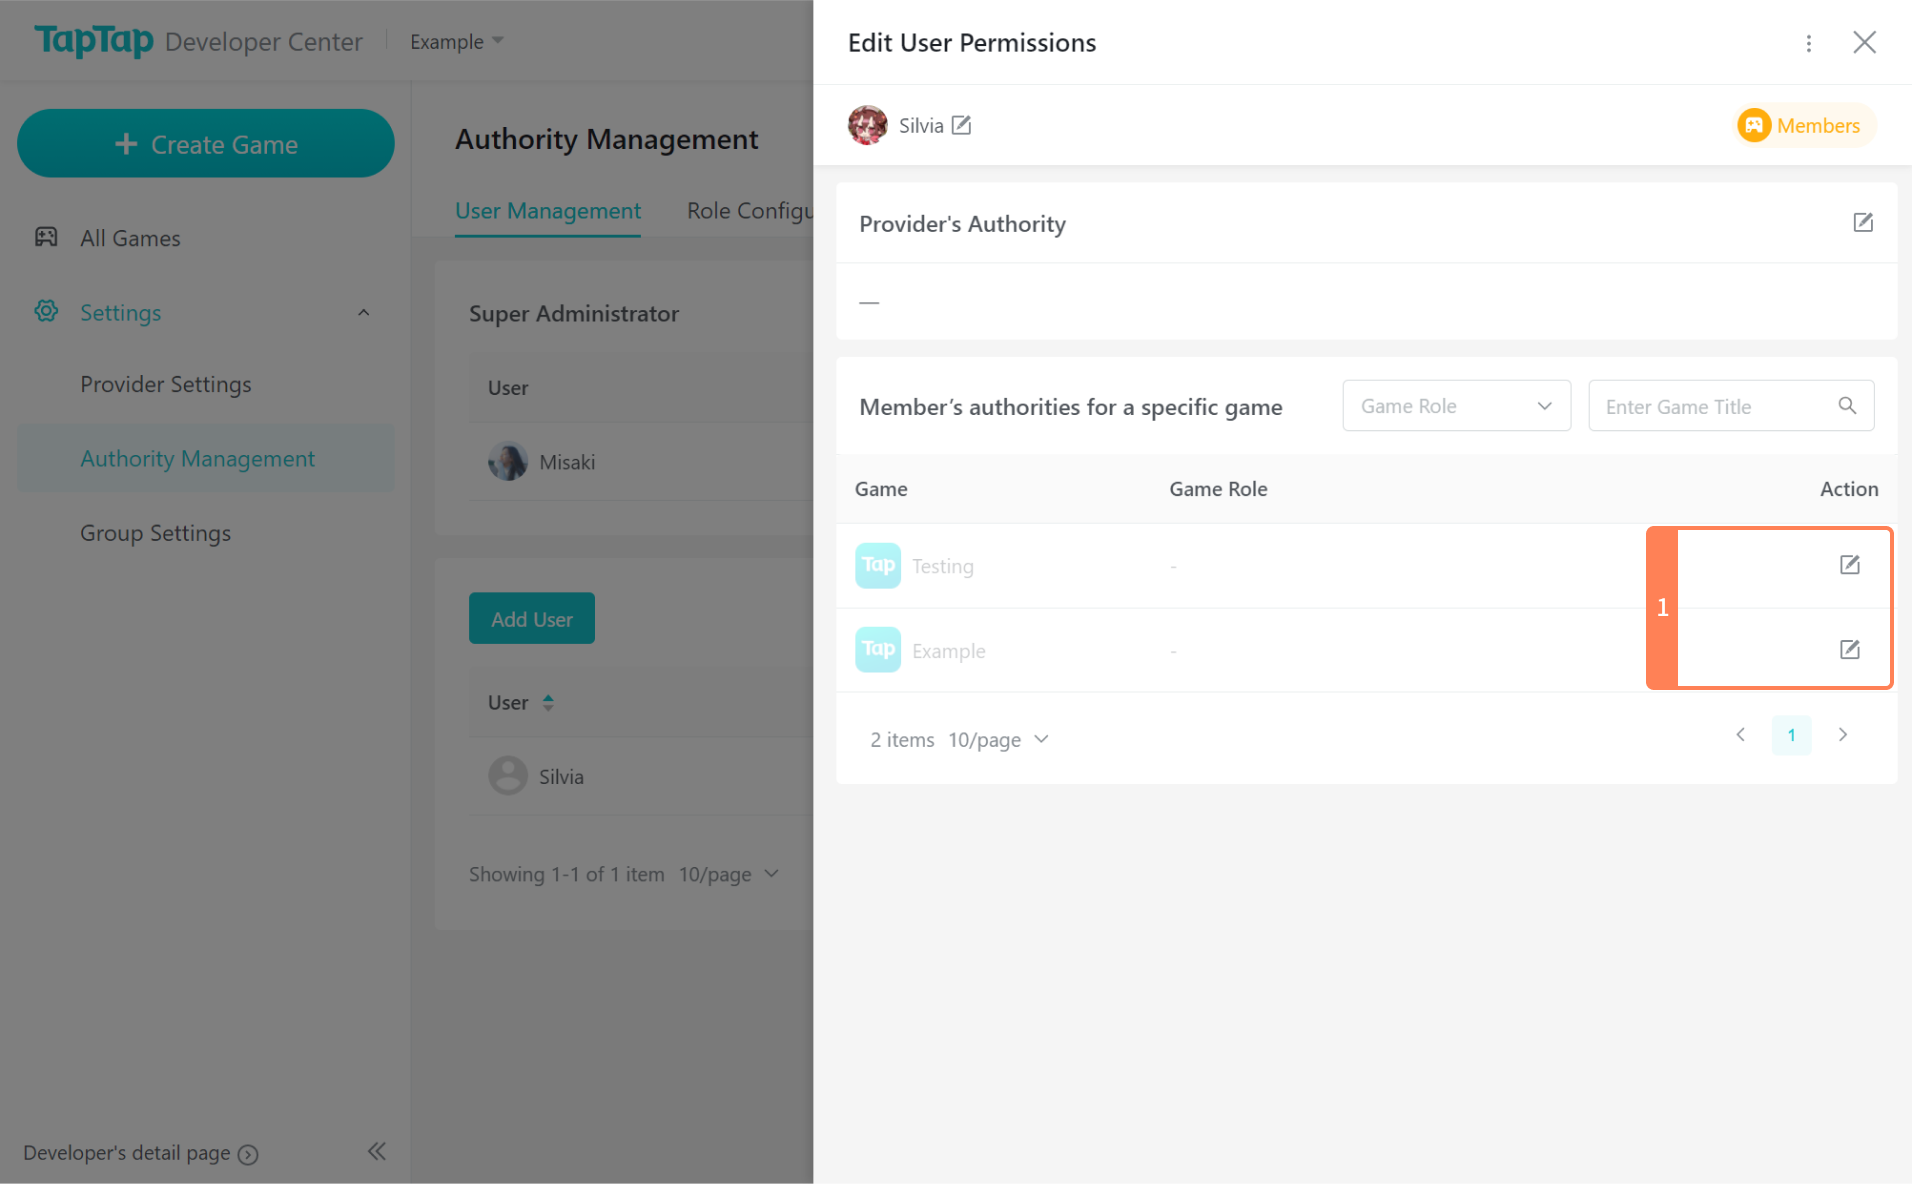This screenshot has width=1912, height=1184.
Task: Click the Developer's detail page arrow icon
Action: click(x=248, y=1154)
